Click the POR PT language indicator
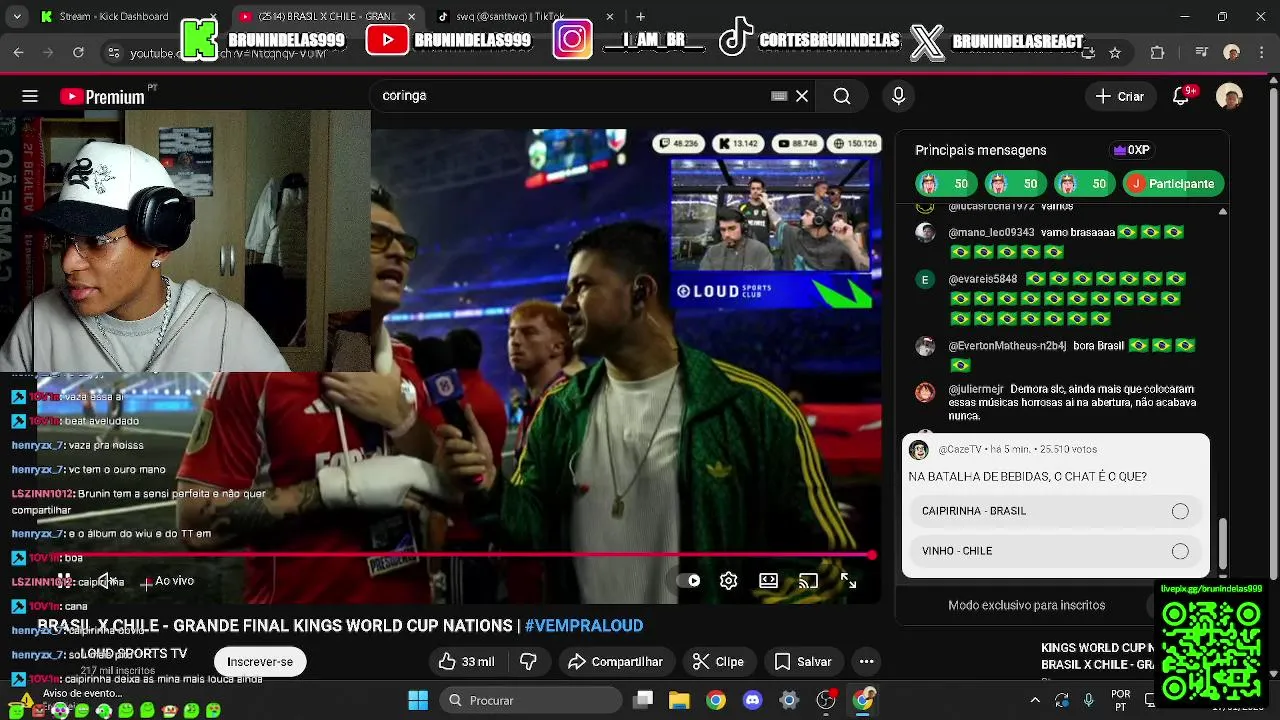The width and height of the screenshot is (1280, 720). click(1121, 700)
